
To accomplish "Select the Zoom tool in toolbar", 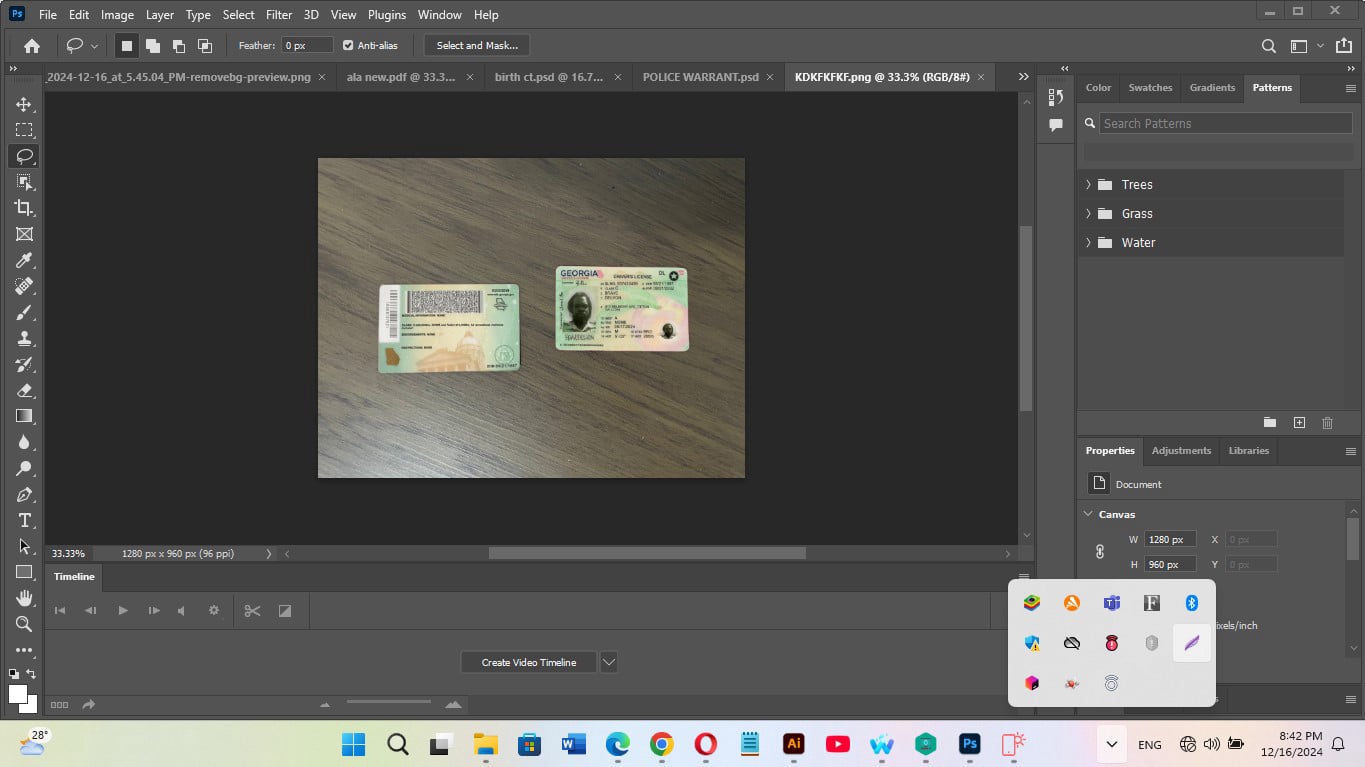I will (24, 624).
